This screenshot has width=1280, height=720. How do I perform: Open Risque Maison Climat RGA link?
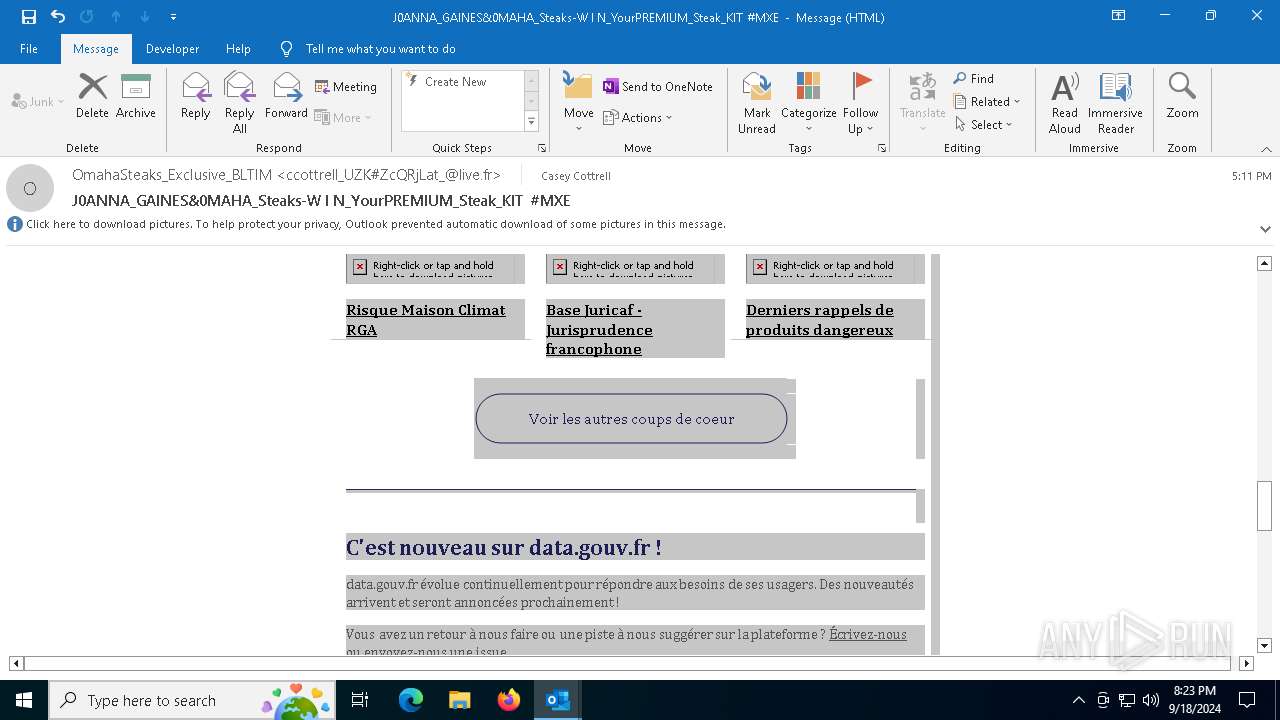[426, 320]
